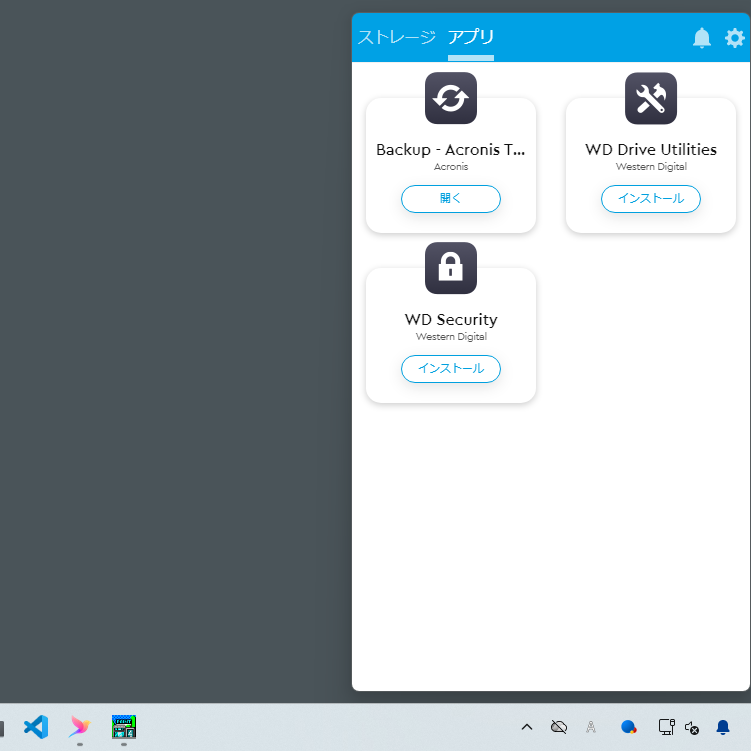Open the notifications bell in WD panel header
Screen dimensions: 751x751
point(702,38)
